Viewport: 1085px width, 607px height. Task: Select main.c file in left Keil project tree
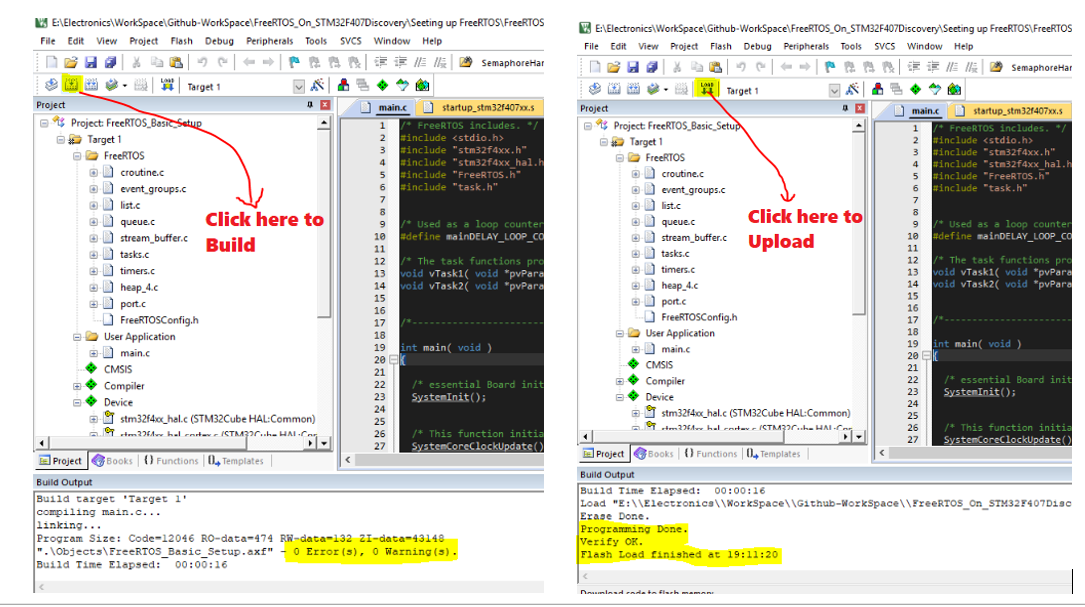coord(134,353)
